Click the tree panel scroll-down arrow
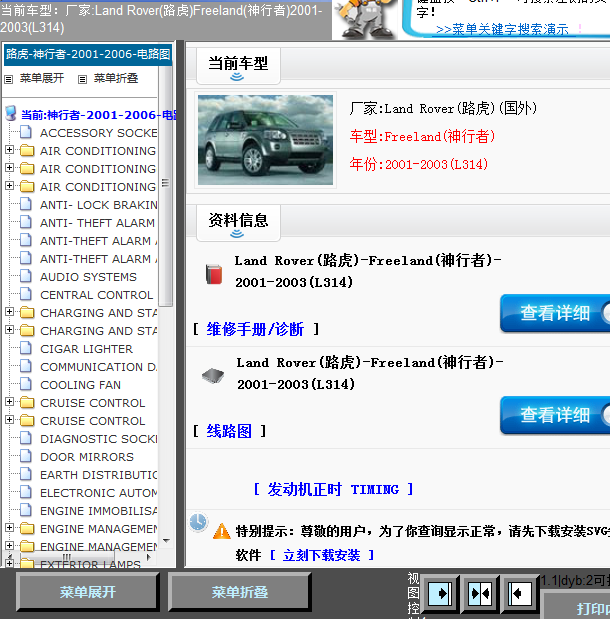Screen dimensions: 610x619 (x=166, y=540)
